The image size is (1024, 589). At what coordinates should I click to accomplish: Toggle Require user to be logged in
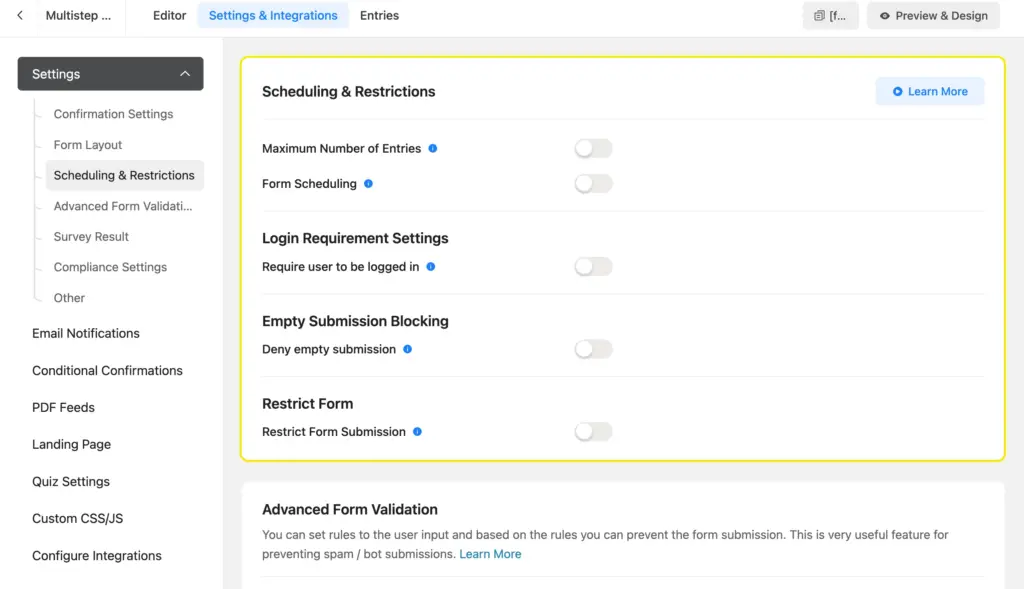(x=593, y=267)
